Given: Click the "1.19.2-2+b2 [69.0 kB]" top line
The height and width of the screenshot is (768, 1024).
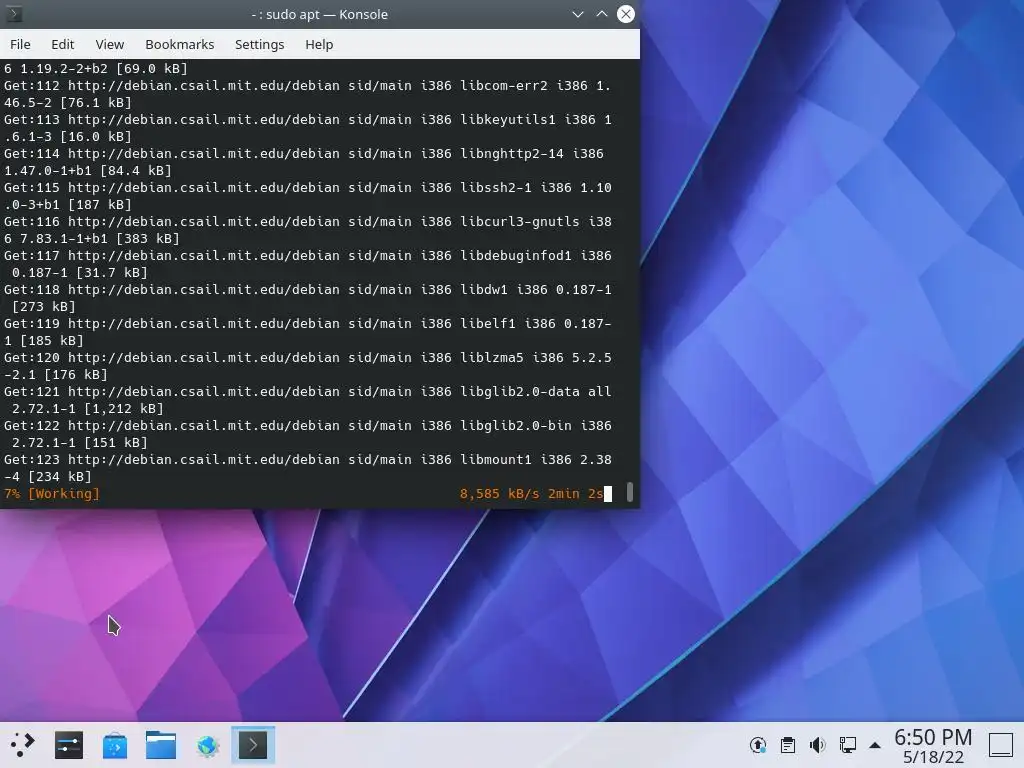Looking at the screenshot, I should tap(104, 69).
